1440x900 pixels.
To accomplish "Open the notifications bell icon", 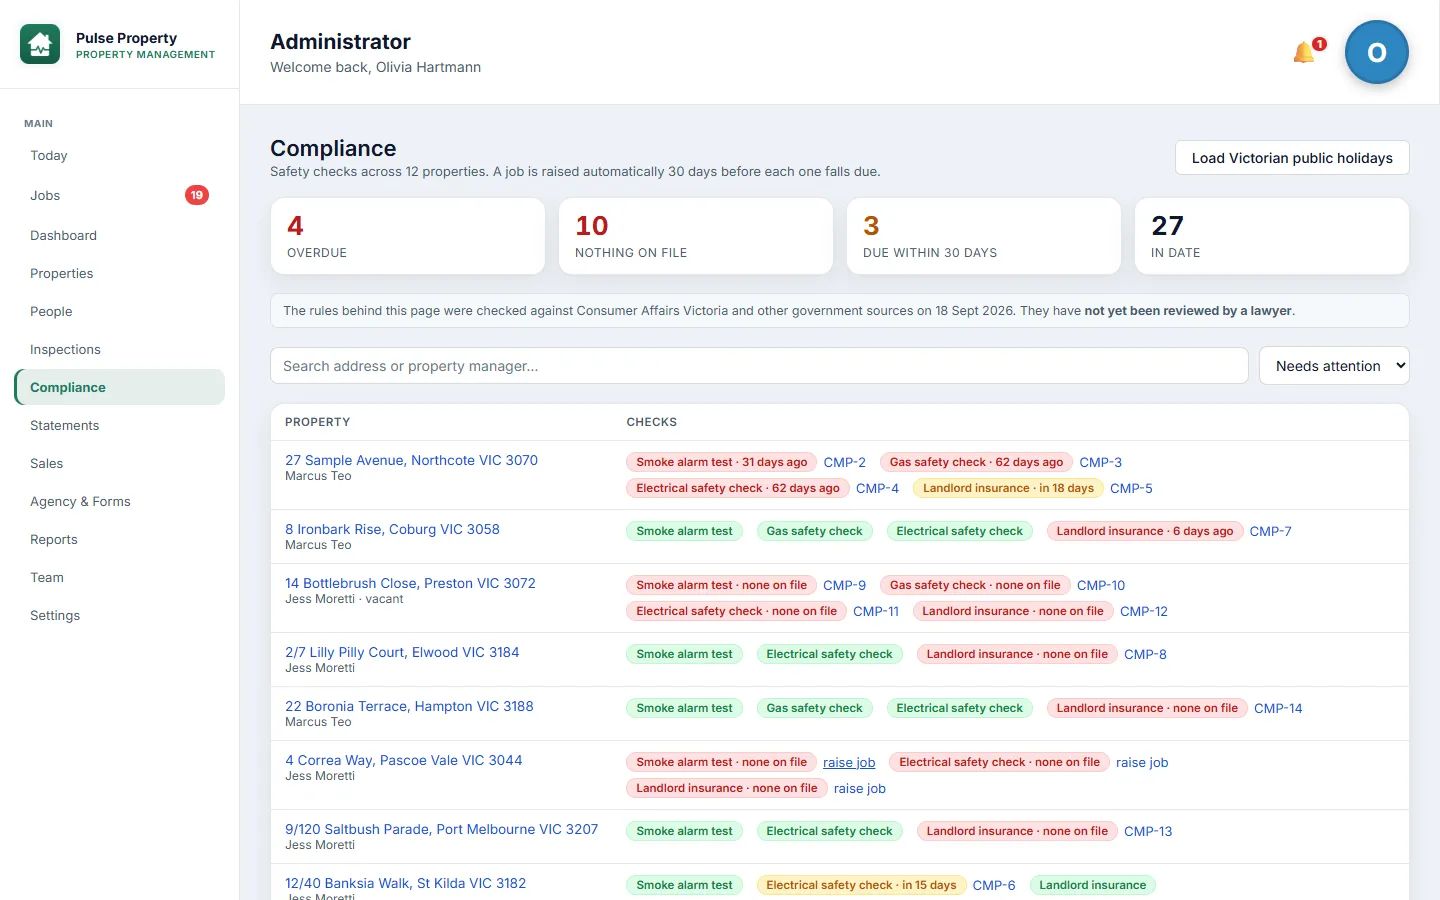I will point(1304,52).
